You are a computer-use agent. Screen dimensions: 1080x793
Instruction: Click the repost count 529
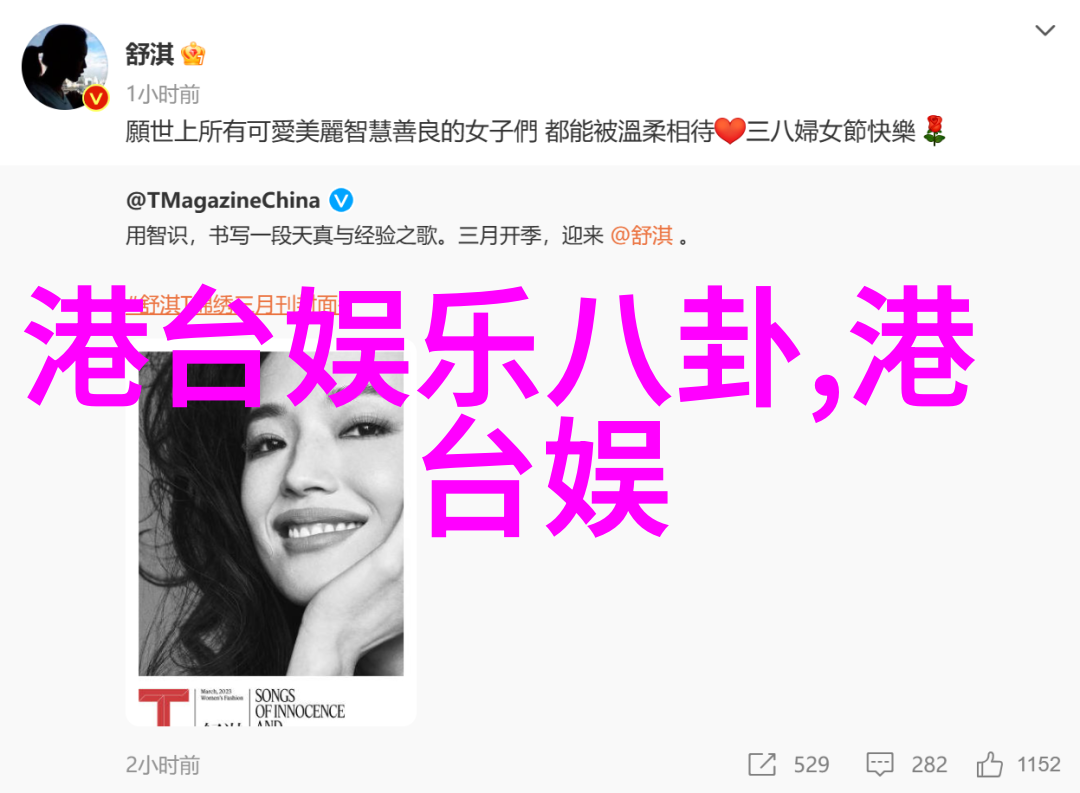[x=811, y=764]
